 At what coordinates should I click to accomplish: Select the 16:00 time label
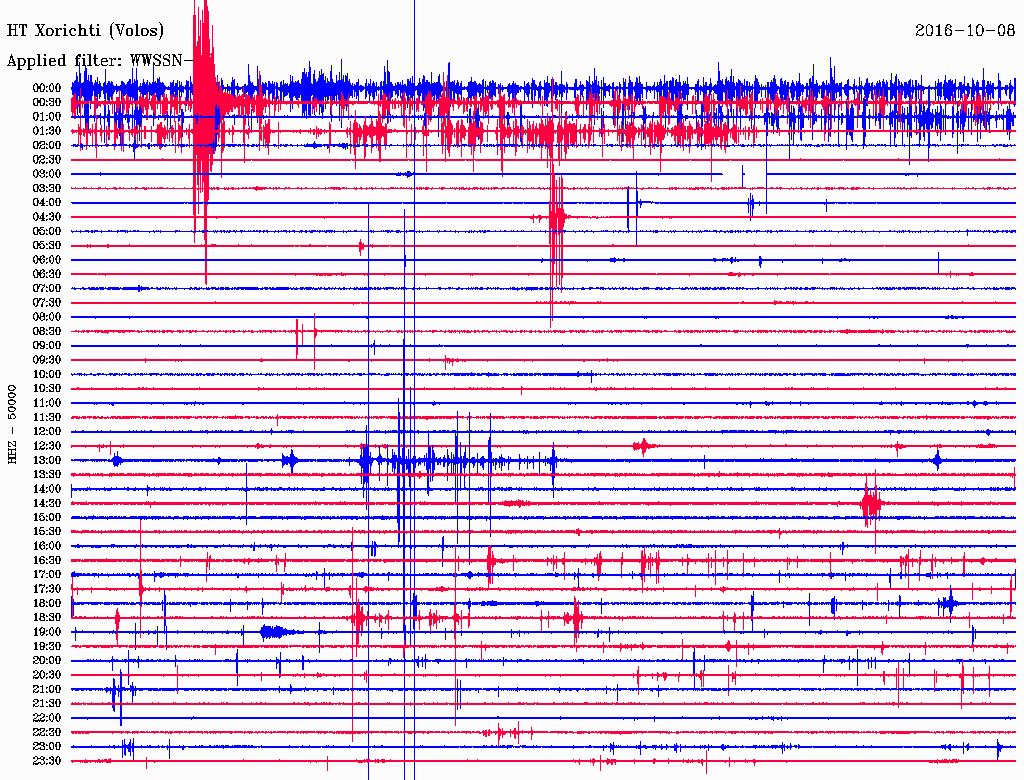(47, 546)
